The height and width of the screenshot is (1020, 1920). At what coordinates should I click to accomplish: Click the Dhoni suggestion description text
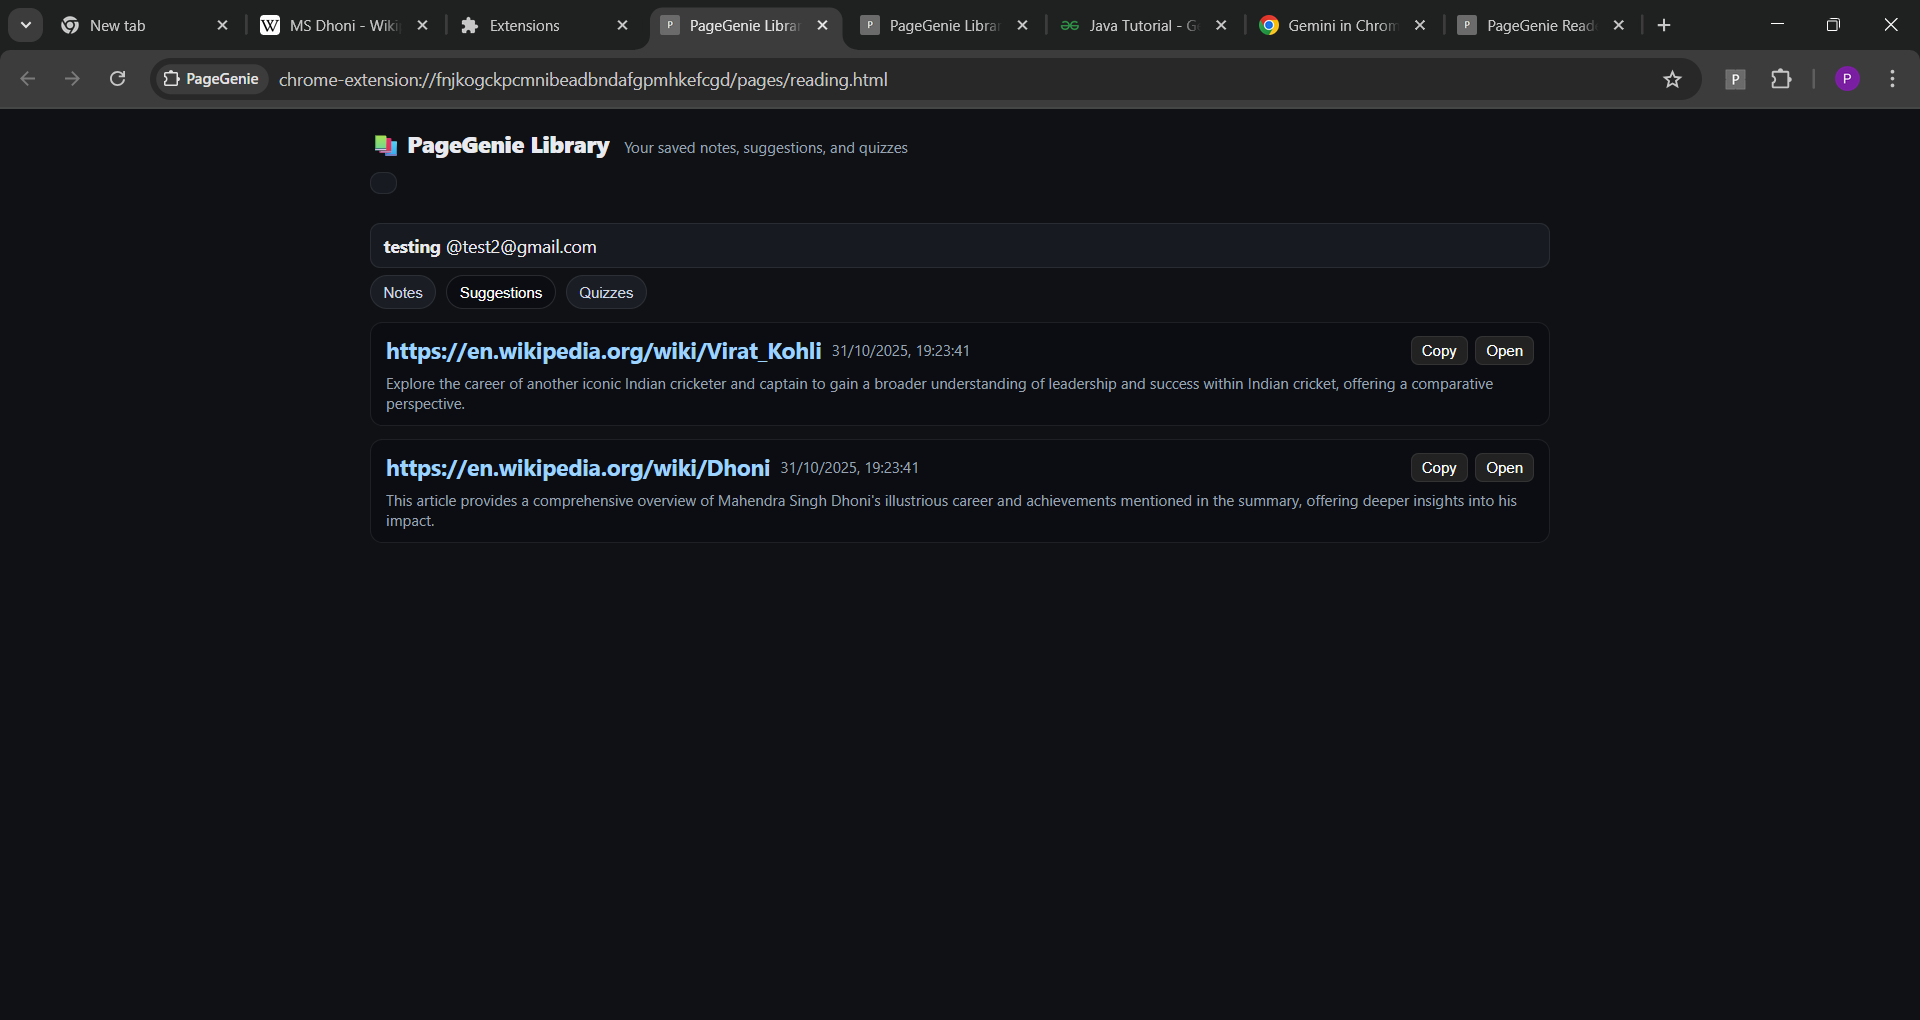pyautogui.click(x=951, y=511)
